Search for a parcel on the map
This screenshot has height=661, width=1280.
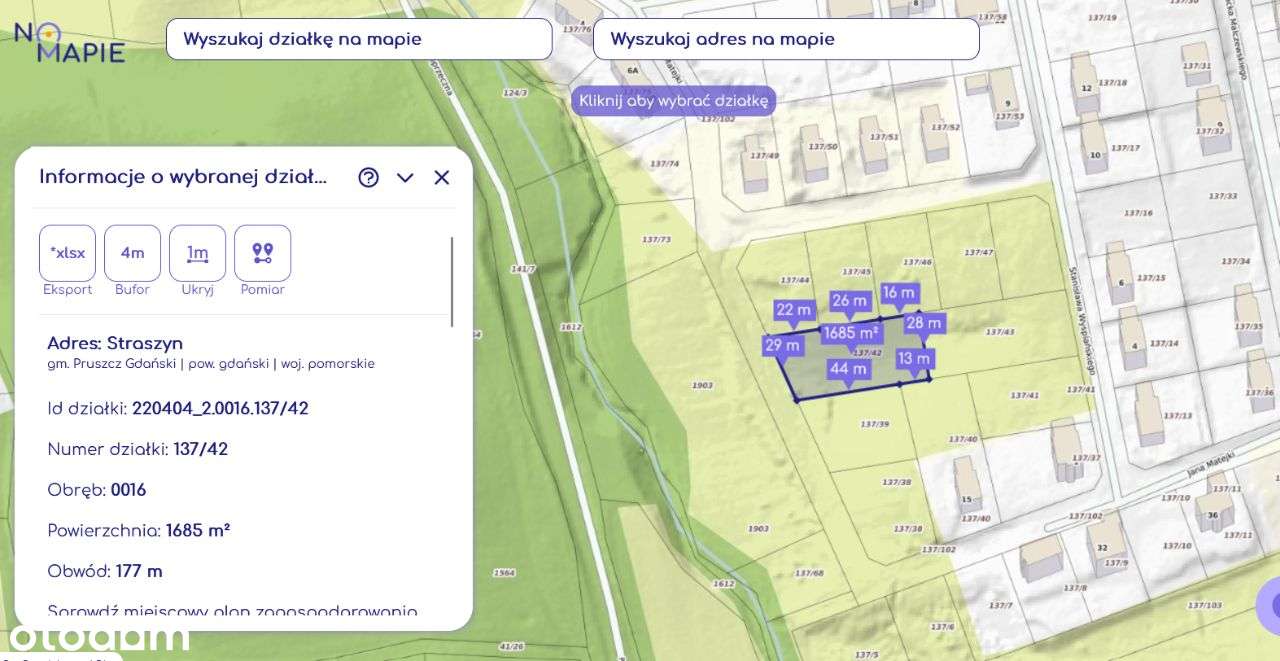click(x=359, y=39)
